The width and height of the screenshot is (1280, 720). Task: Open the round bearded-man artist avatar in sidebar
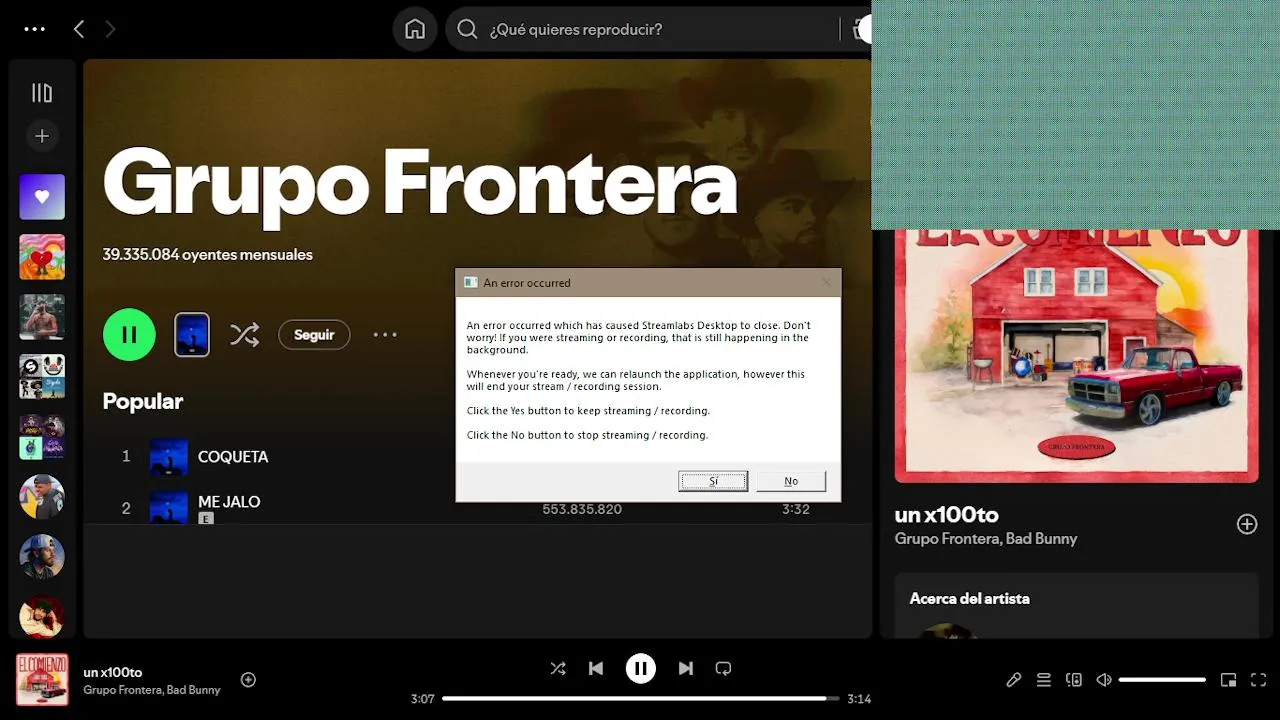click(x=42, y=557)
